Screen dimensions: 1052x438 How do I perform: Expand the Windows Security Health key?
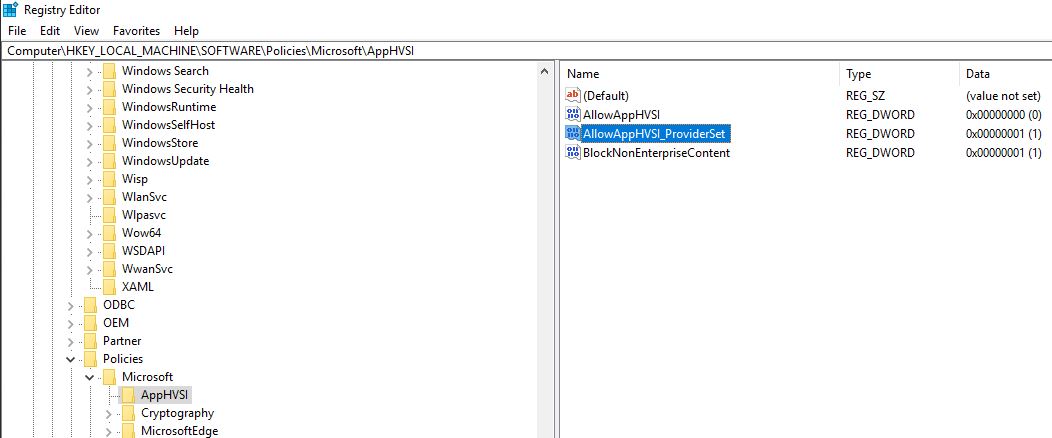click(x=89, y=89)
